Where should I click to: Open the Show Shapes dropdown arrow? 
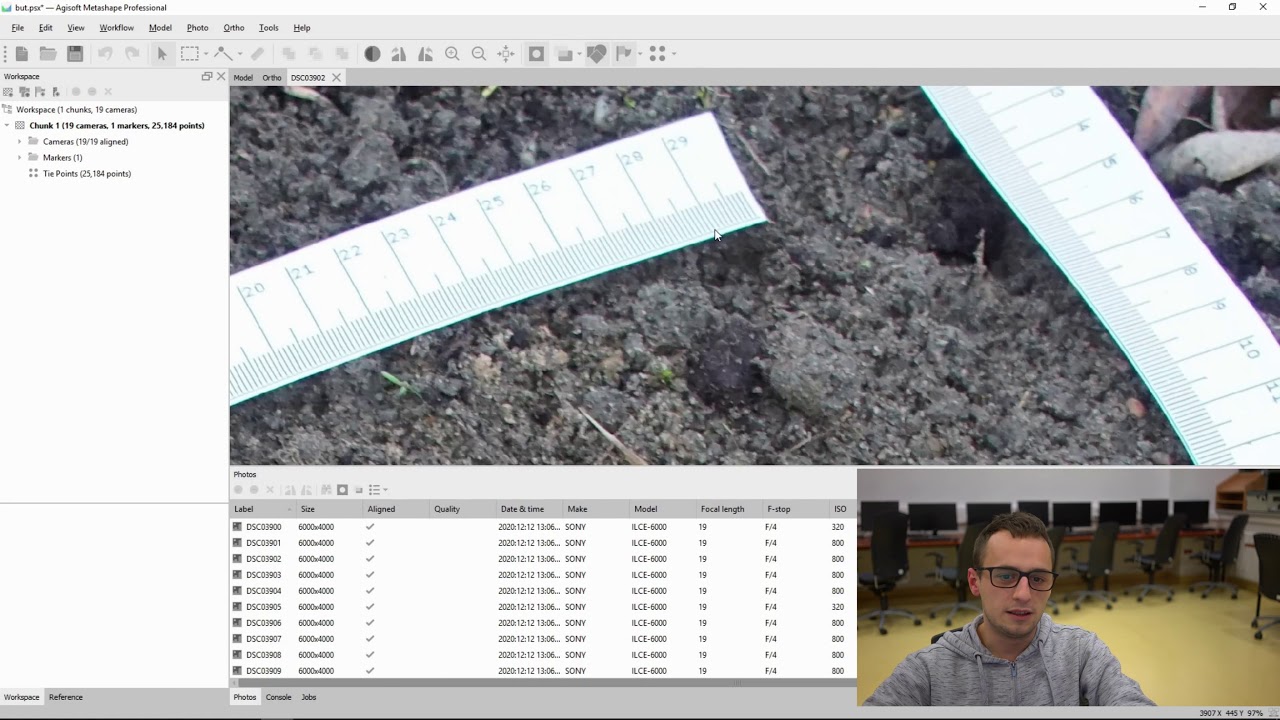pos(579,54)
